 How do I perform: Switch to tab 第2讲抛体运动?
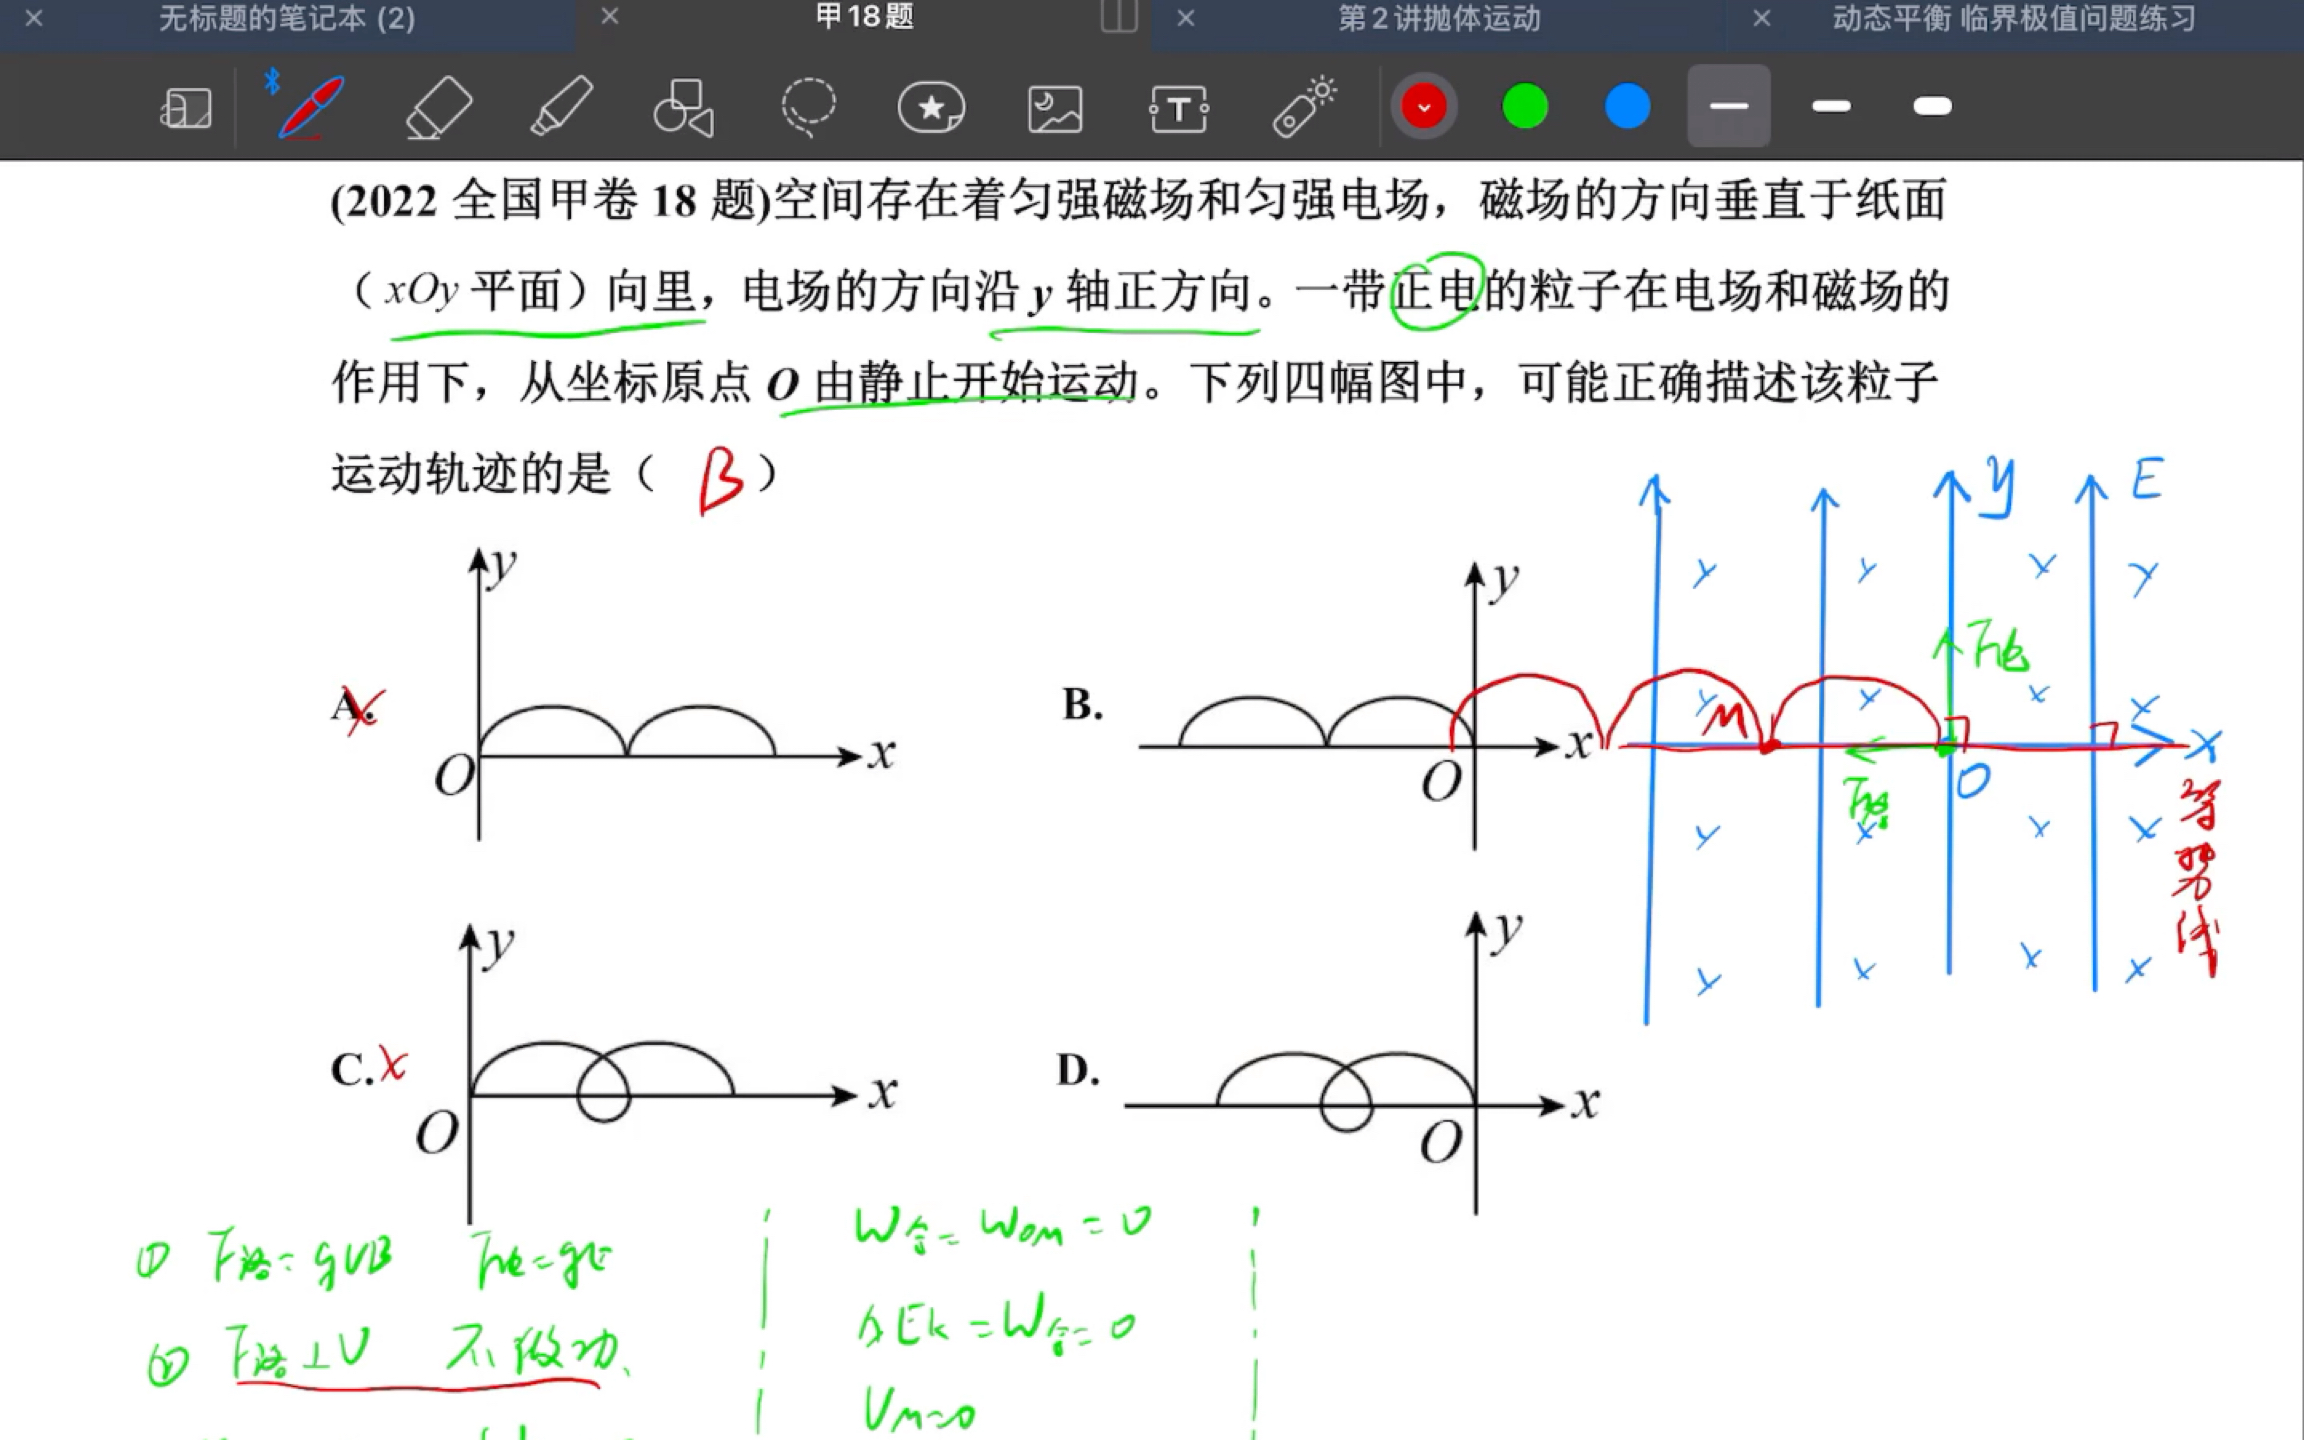pyautogui.click(x=1439, y=18)
